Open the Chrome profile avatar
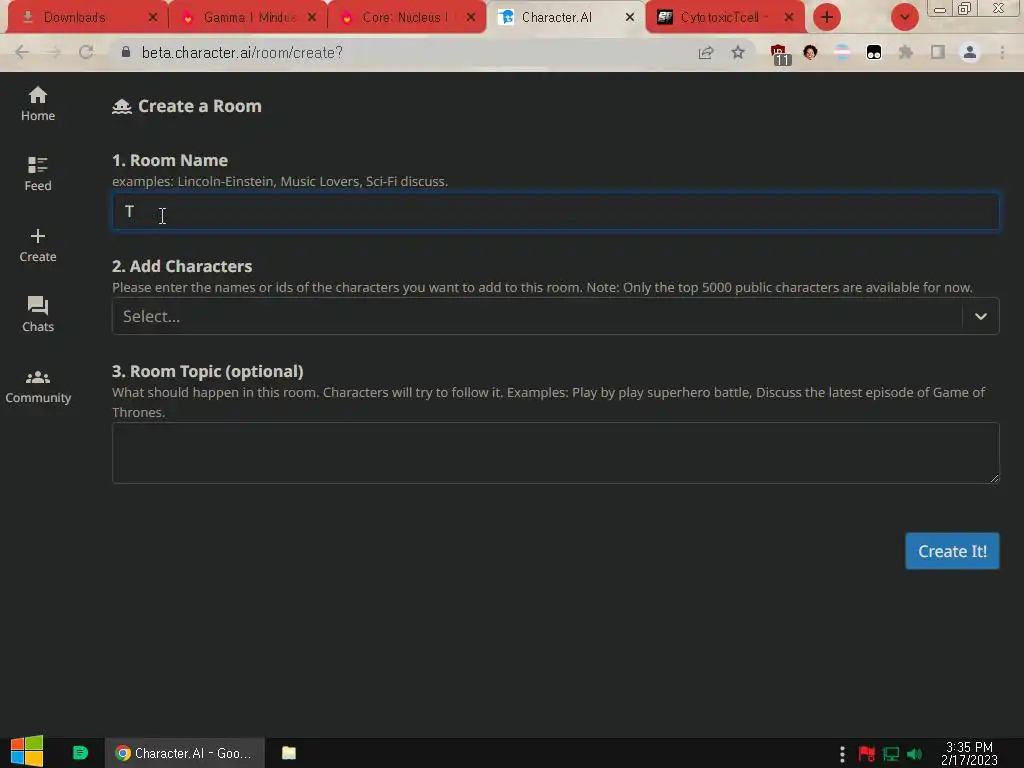This screenshot has width=1024, height=768. (x=970, y=52)
